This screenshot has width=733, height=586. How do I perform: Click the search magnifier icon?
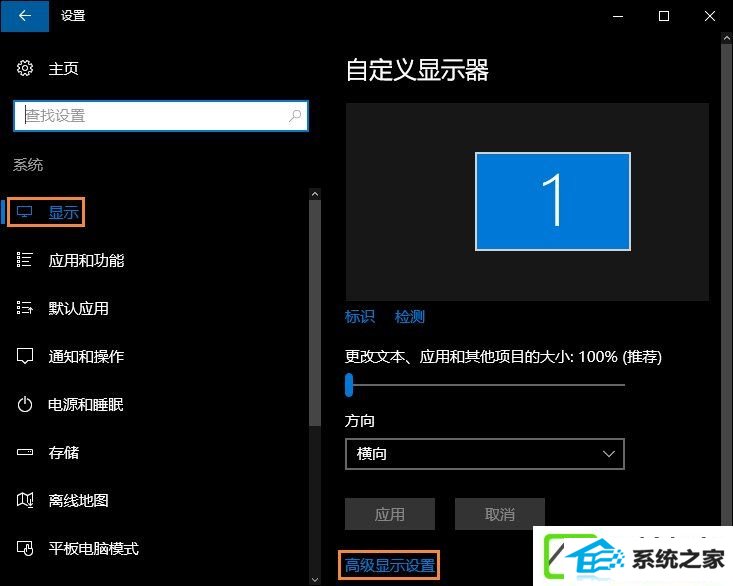tap(295, 115)
